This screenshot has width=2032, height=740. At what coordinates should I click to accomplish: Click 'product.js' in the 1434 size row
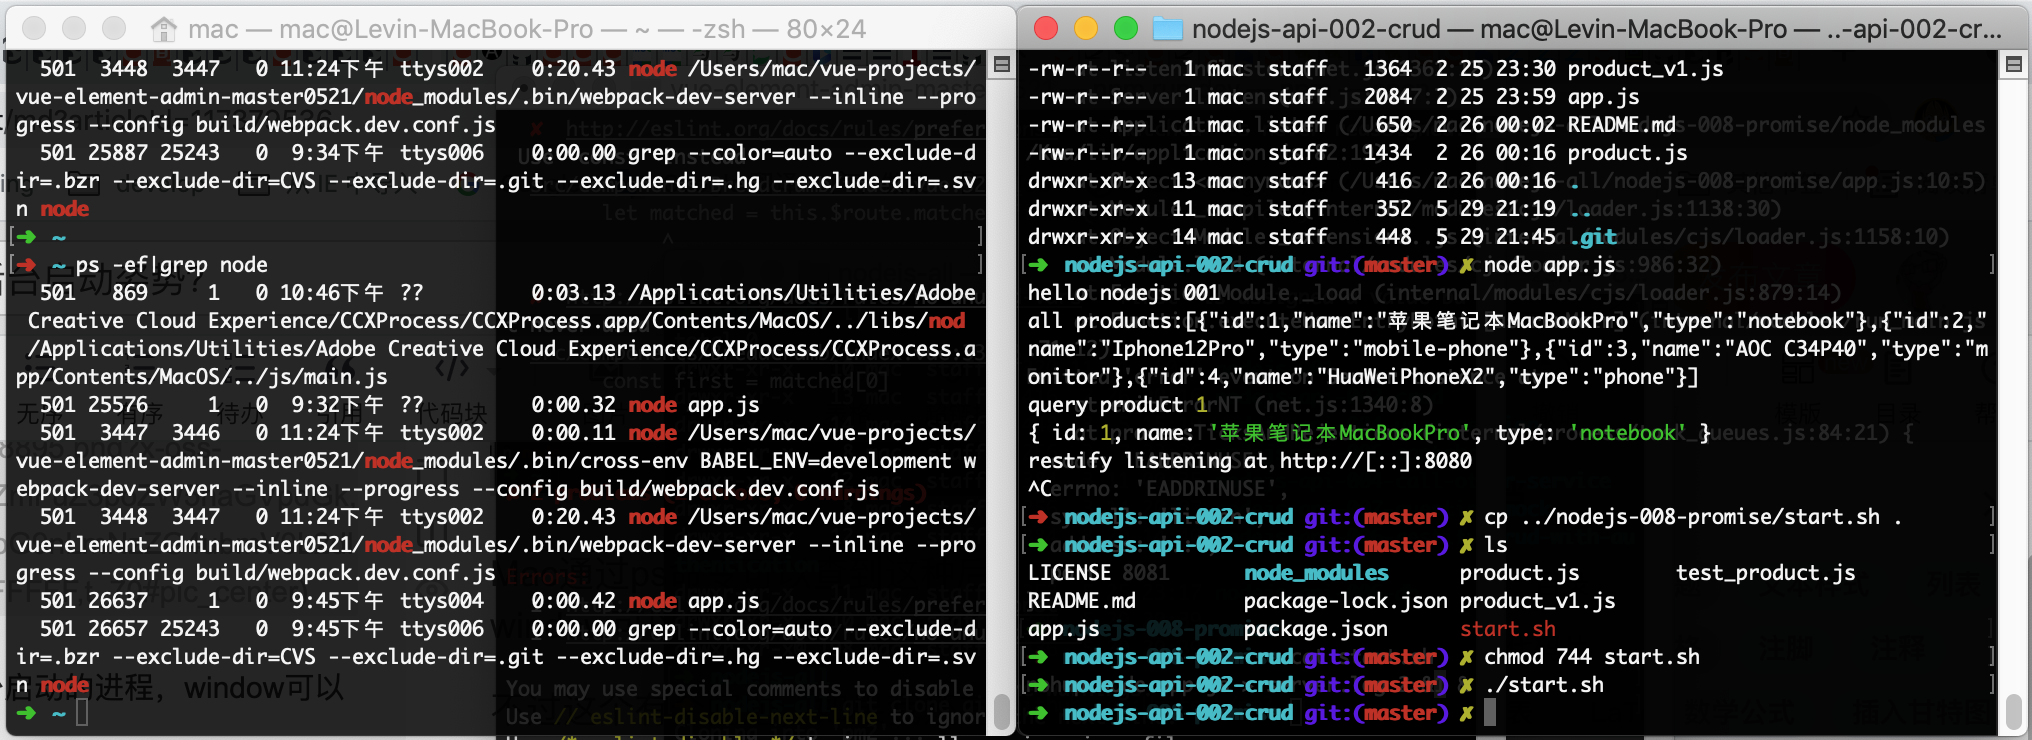[x=1627, y=153]
